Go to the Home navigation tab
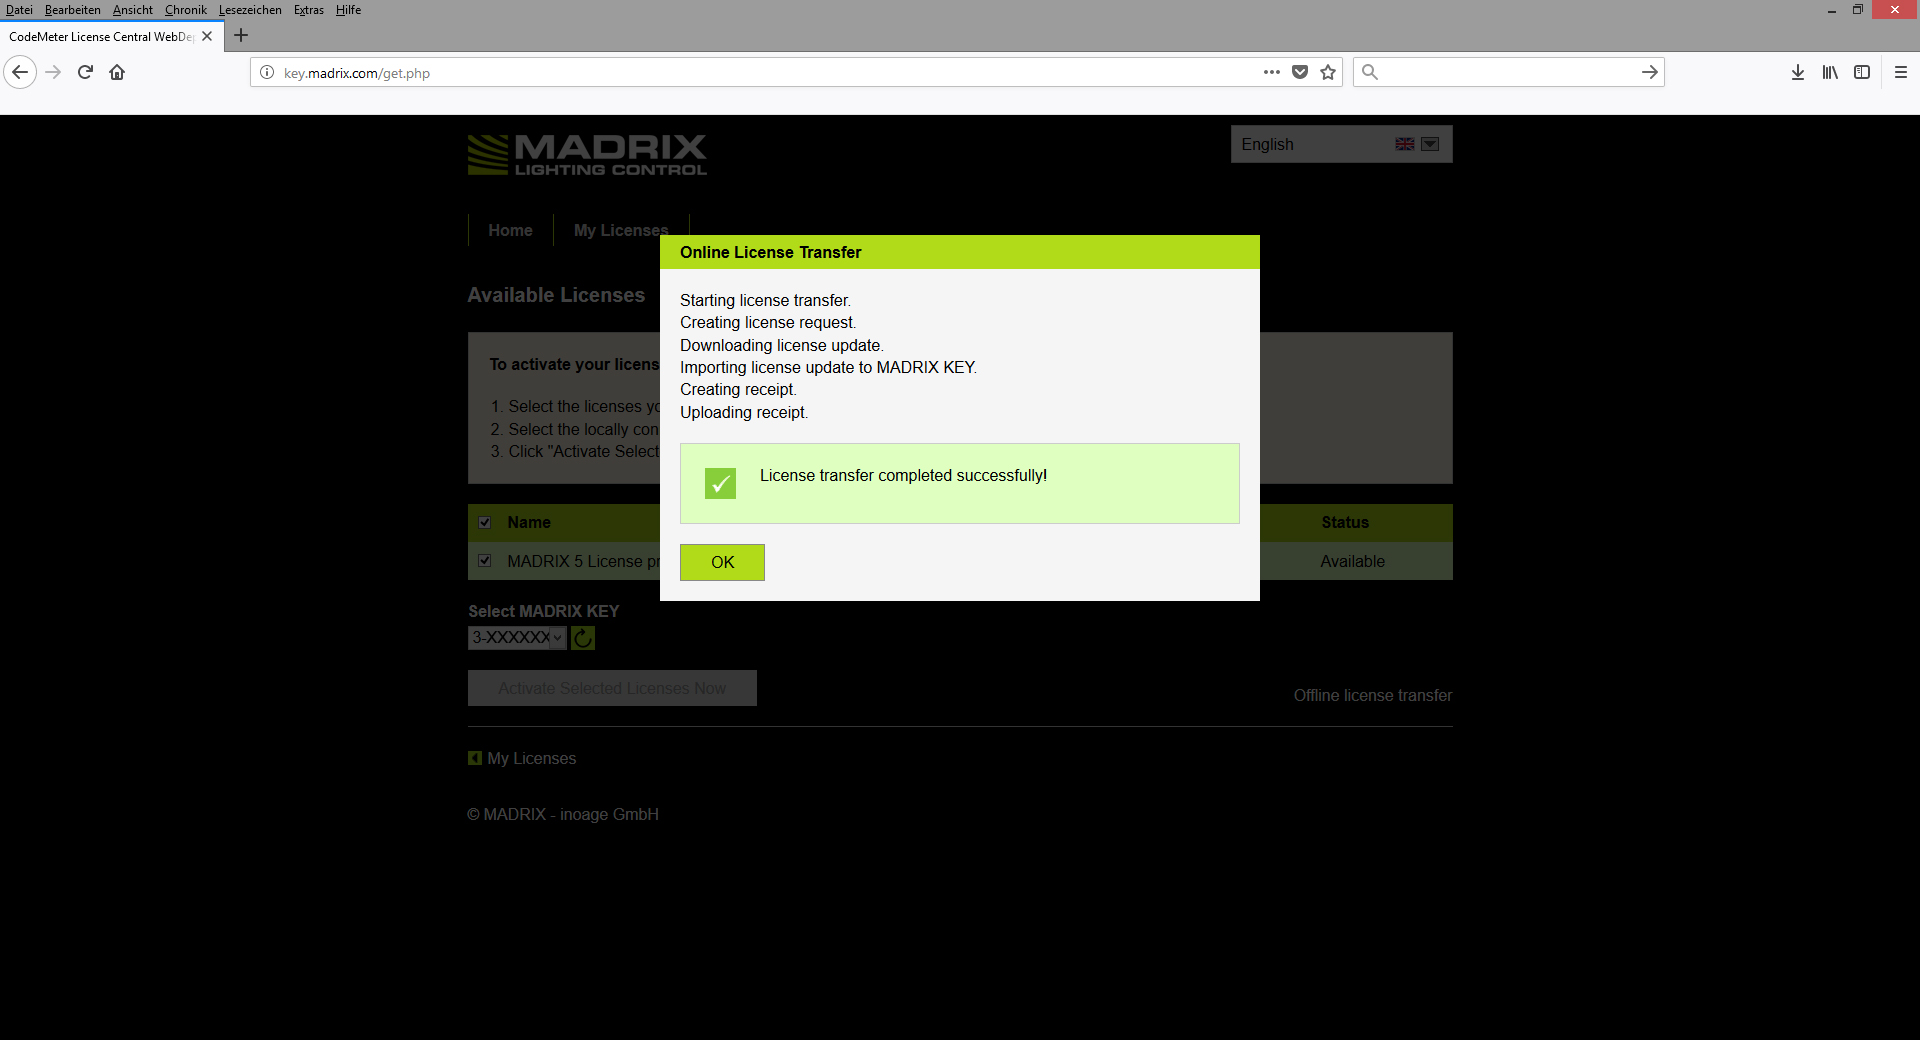1920x1040 pixels. [x=510, y=230]
